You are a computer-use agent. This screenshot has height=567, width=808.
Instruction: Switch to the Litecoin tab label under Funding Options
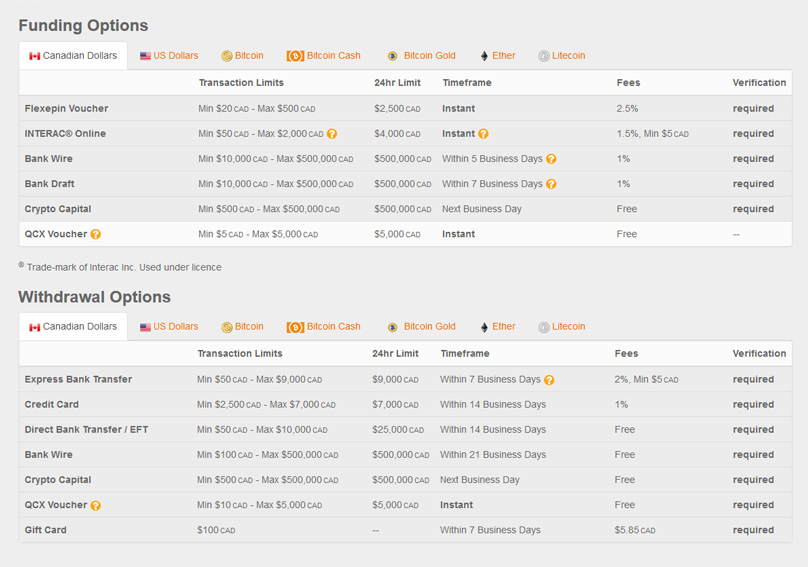(568, 56)
